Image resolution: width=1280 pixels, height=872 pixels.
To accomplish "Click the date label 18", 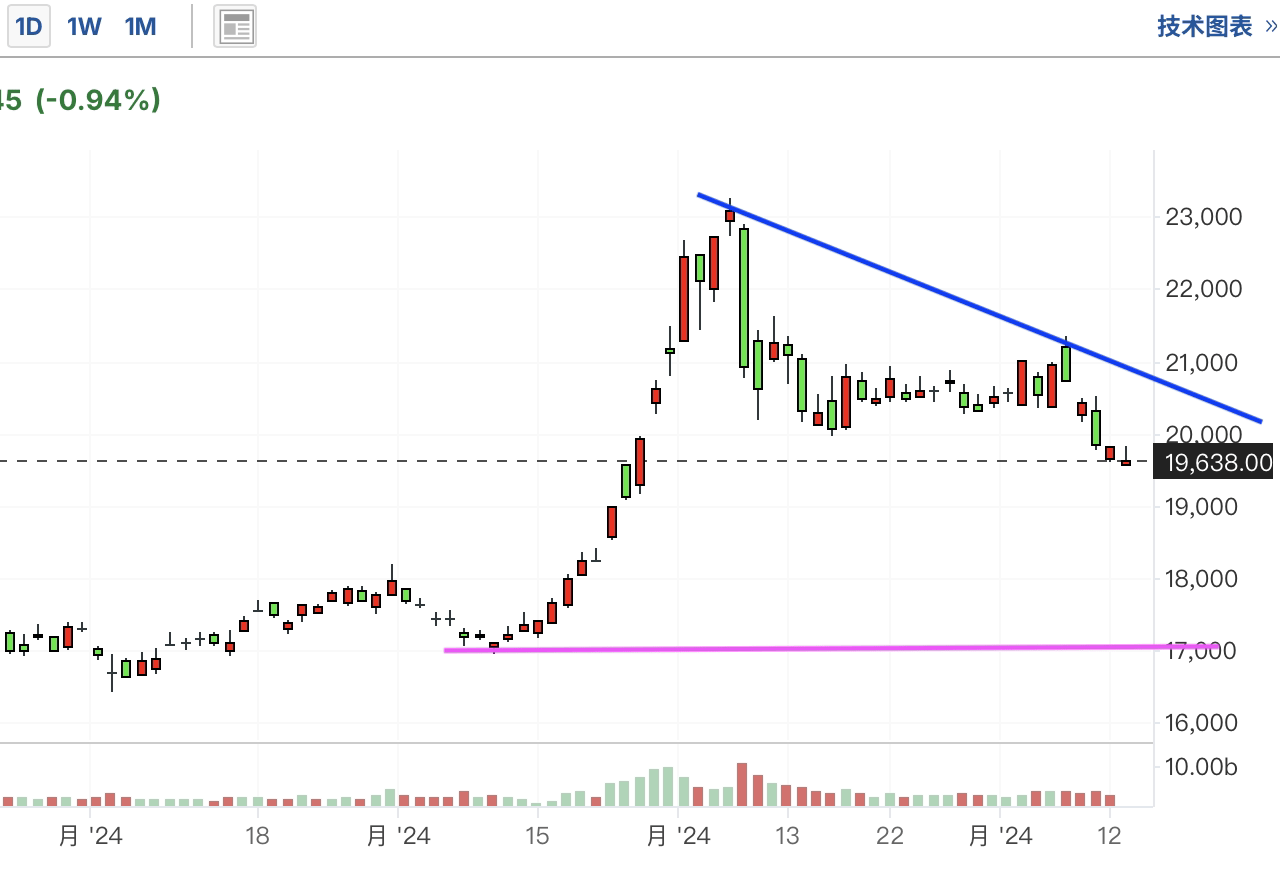I will click(x=257, y=835).
